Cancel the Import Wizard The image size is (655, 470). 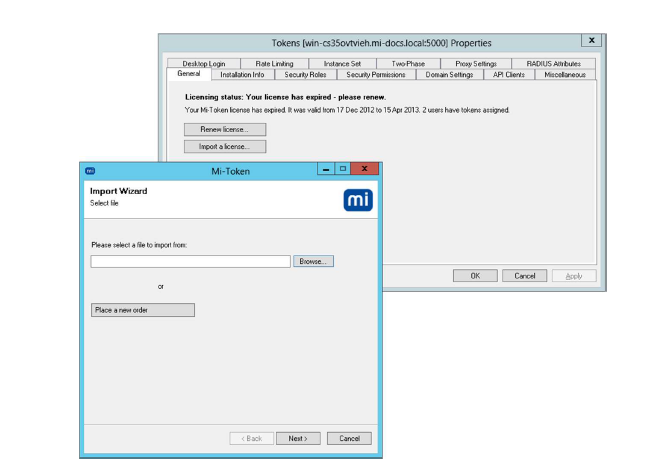click(x=349, y=438)
